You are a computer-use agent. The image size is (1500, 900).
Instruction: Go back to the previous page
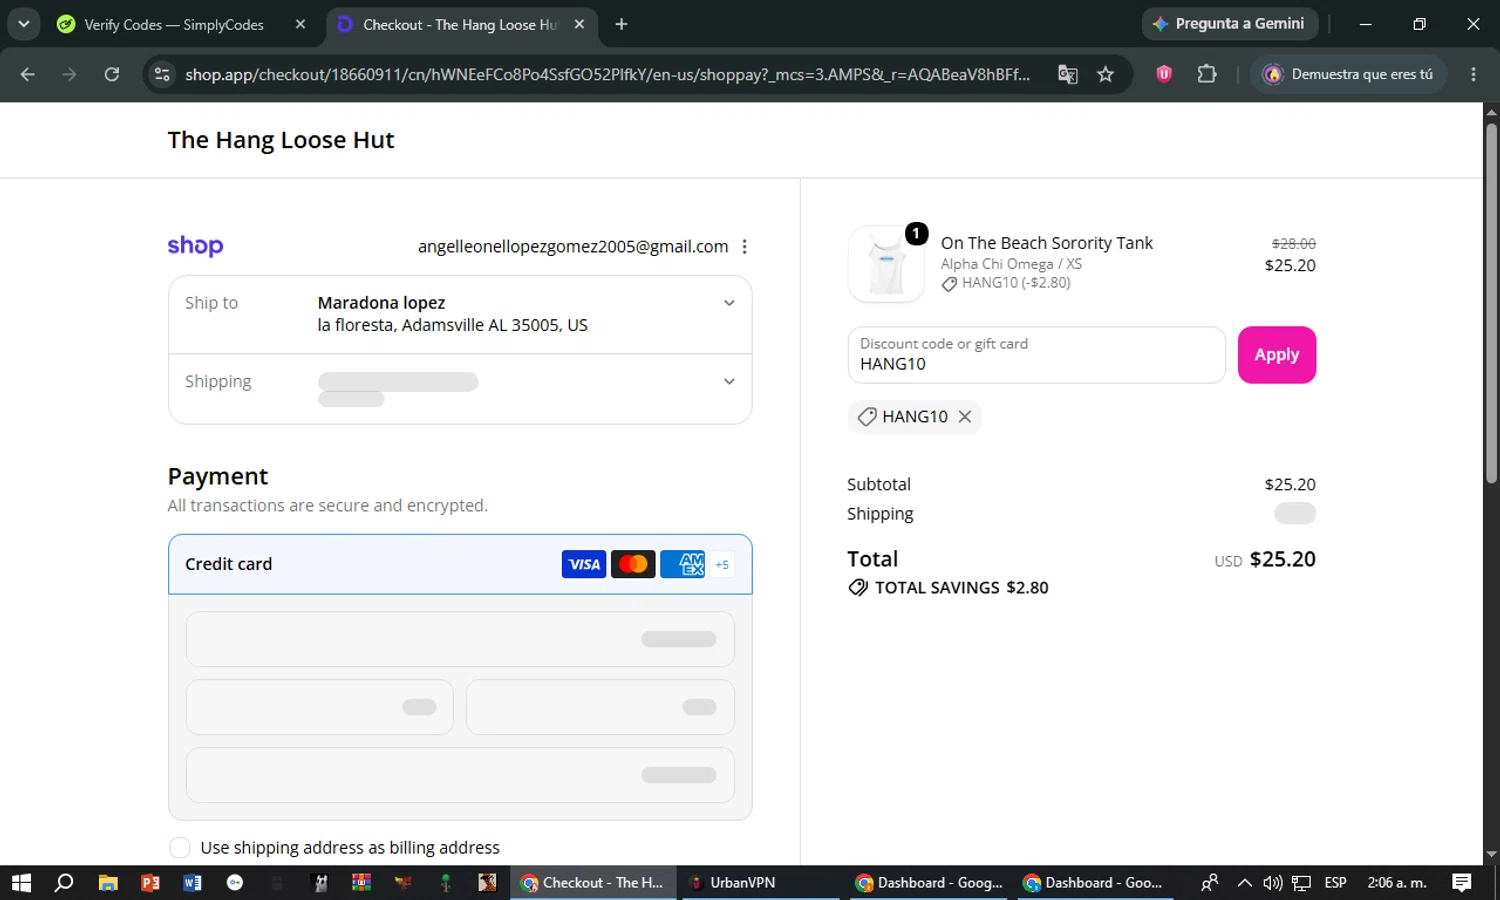point(27,74)
